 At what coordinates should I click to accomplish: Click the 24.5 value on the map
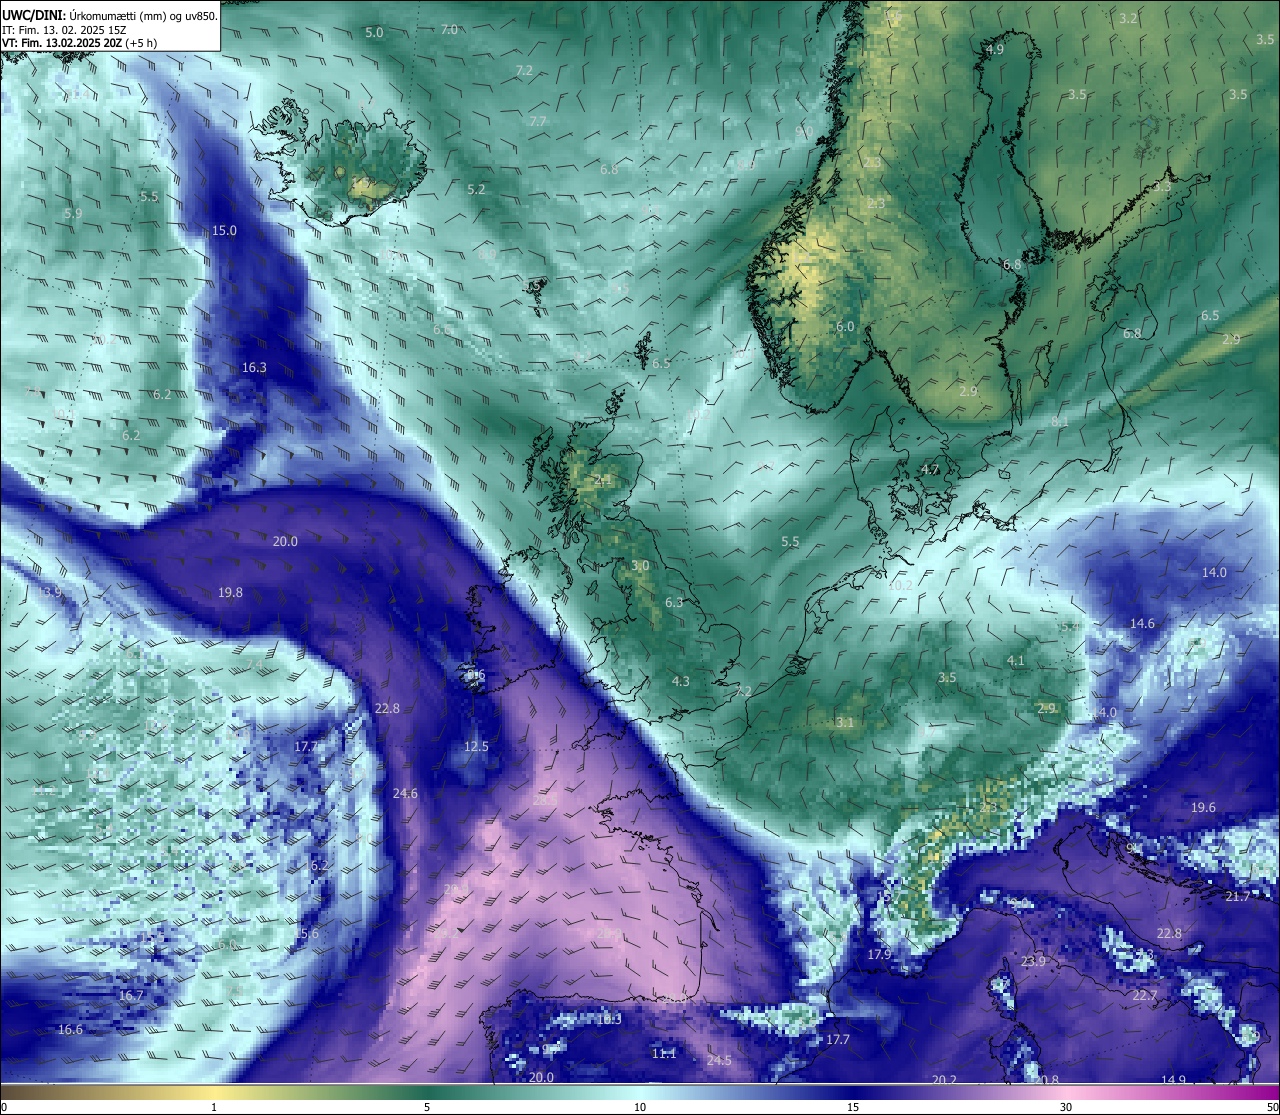719,1061
